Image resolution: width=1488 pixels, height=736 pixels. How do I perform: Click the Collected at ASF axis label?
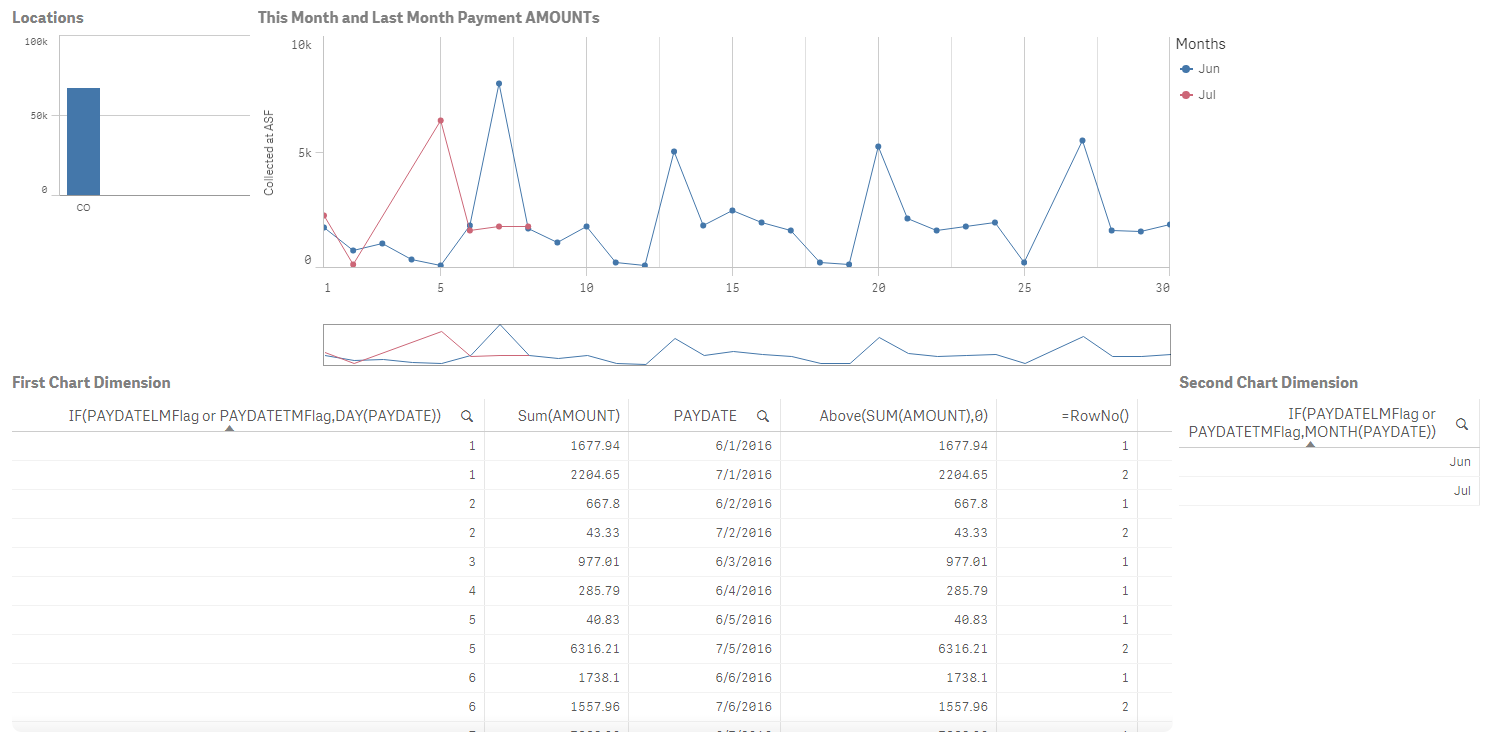coord(268,153)
